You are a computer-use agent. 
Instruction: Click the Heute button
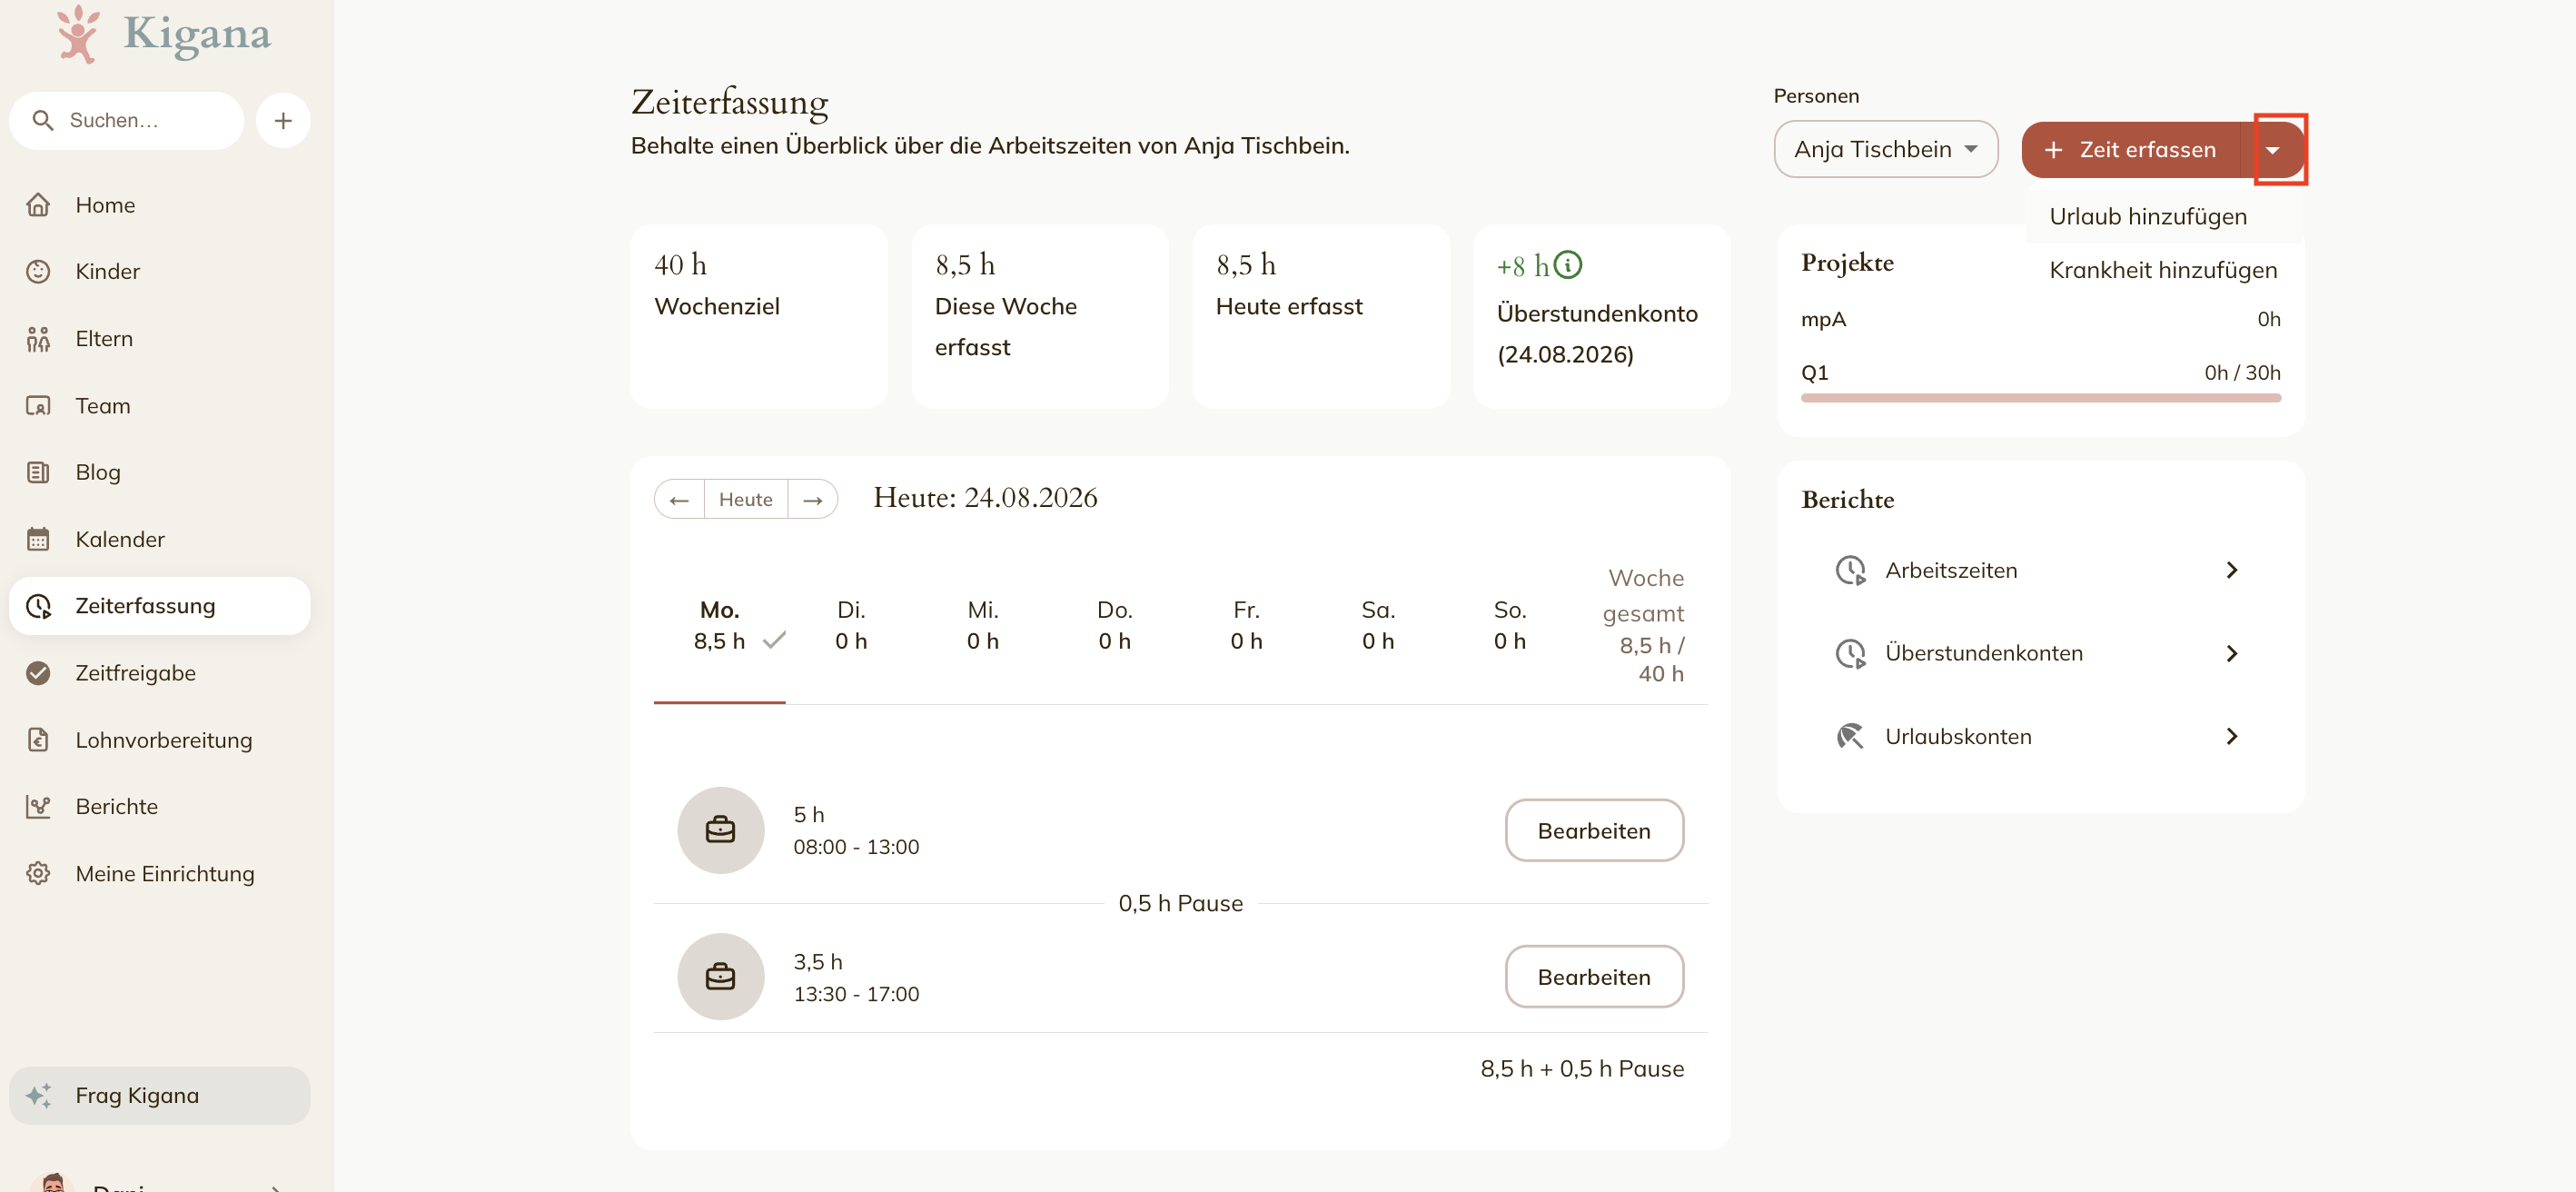pos(746,499)
